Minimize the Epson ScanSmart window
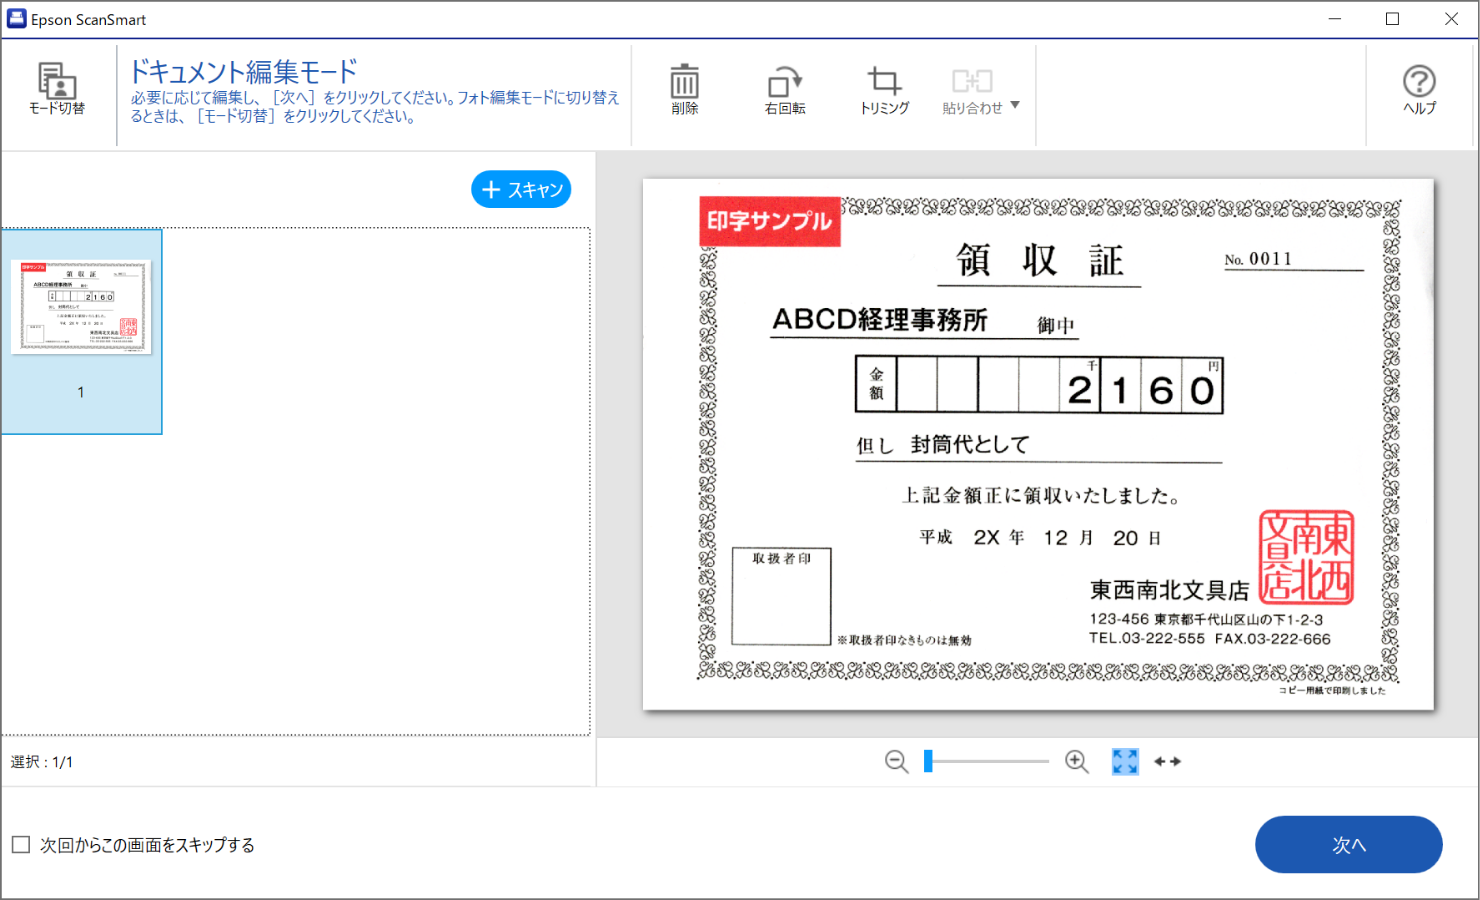This screenshot has height=900, width=1480. pos(1334,19)
